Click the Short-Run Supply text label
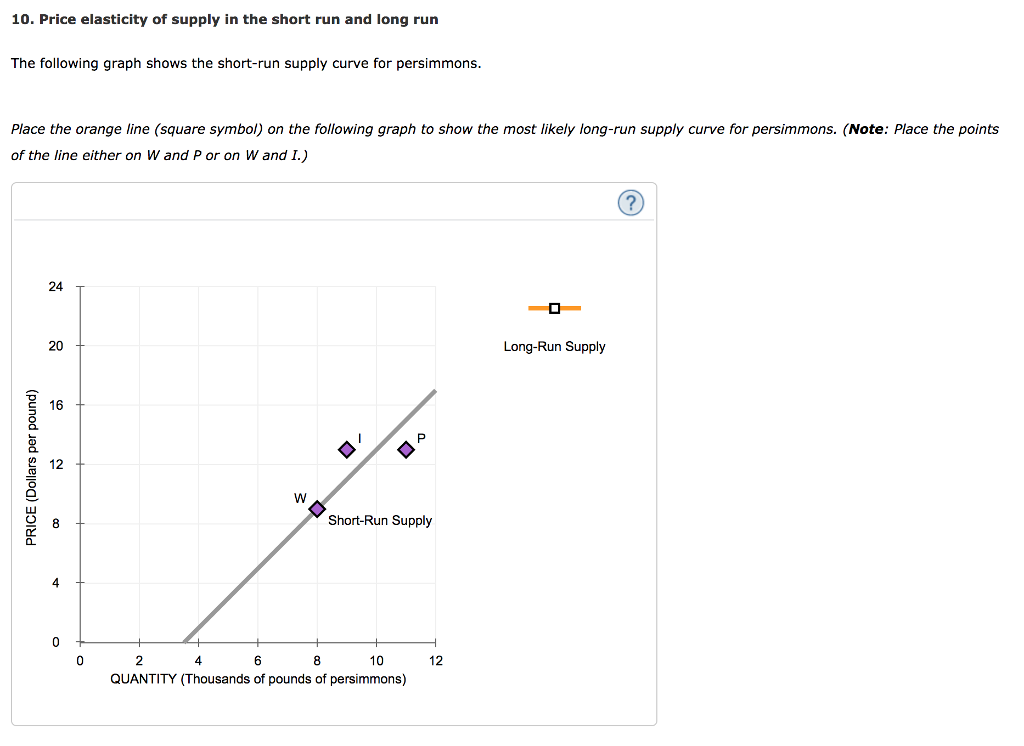1024x746 pixels. pos(382,520)
